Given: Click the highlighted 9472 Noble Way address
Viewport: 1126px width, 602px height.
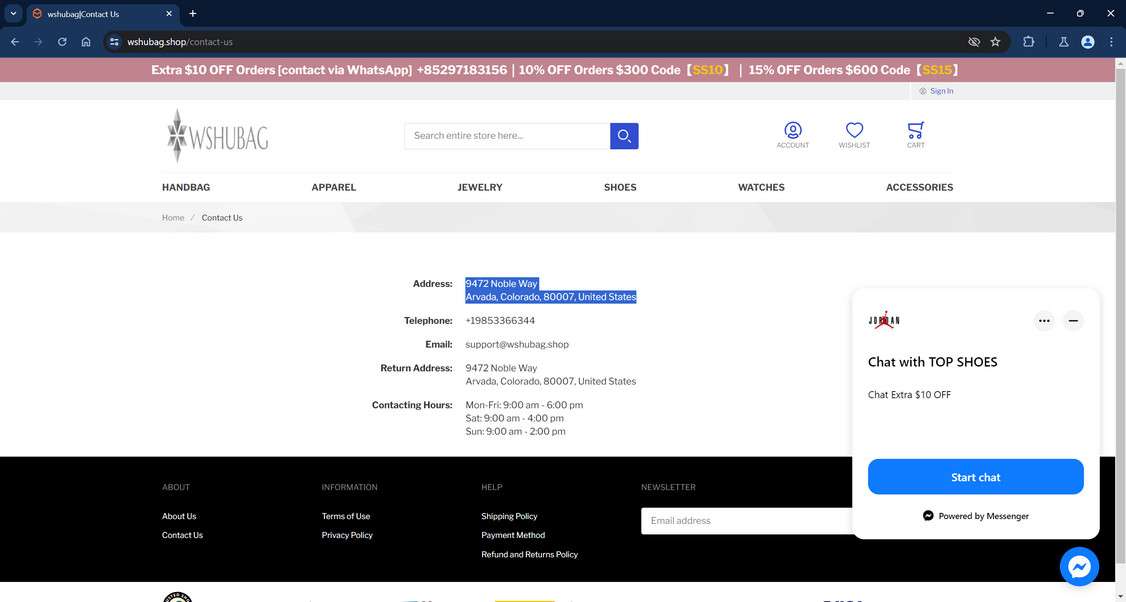Looking at the screenshot, I should click(551, 290).
